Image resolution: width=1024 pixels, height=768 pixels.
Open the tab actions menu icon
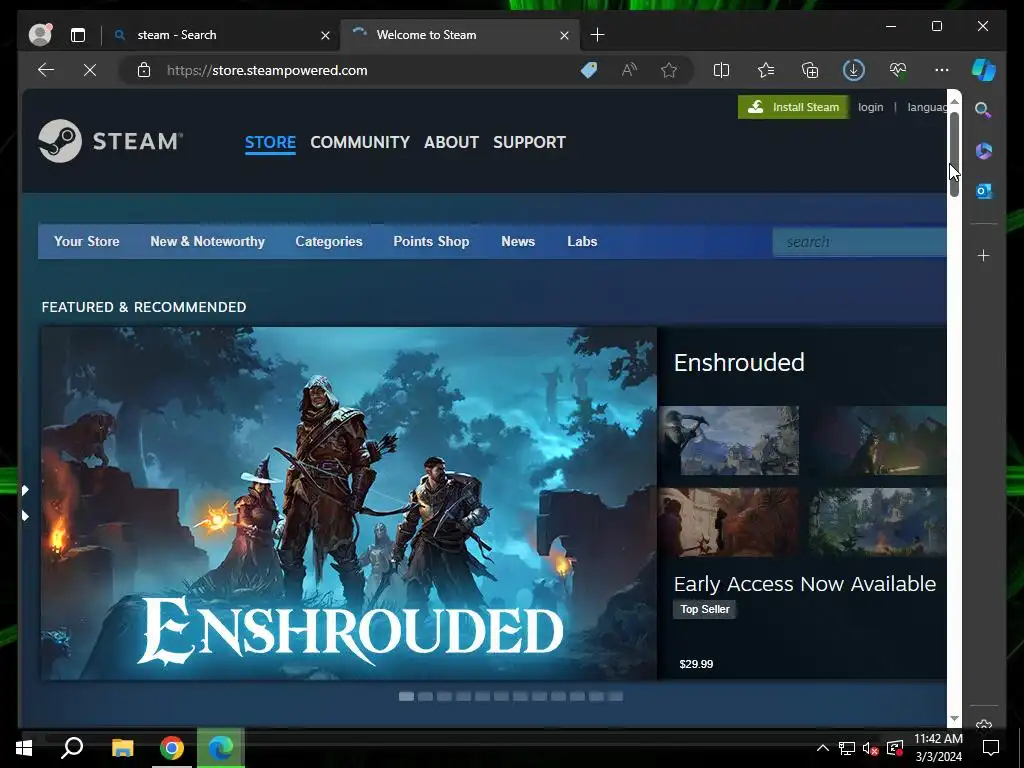[78, 35]
